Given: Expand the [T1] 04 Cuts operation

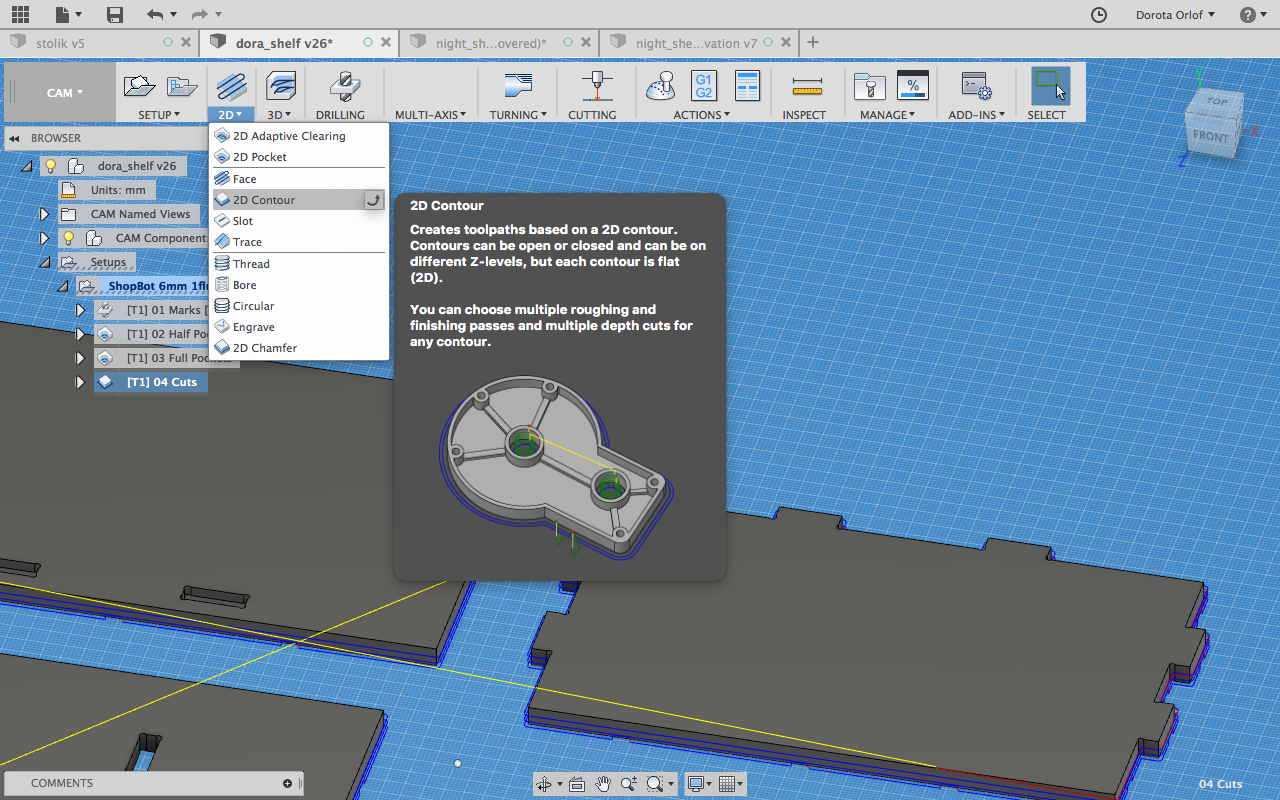Looking at the screenshot, I should point(80,382).
